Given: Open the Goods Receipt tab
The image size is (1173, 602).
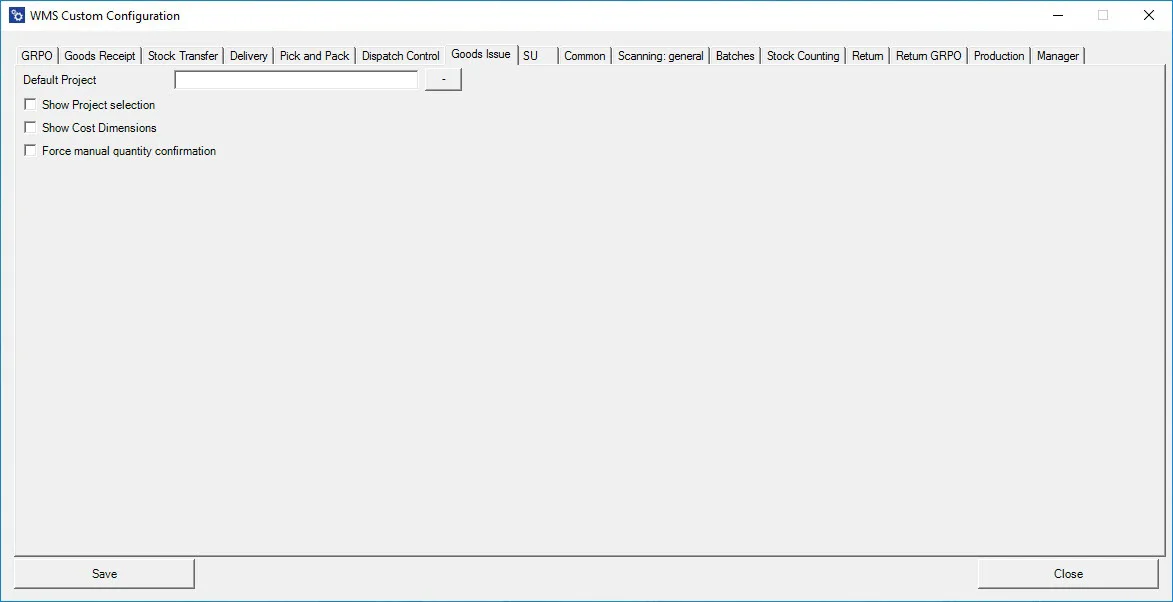Looking at the screenshot, I should tap(100, 56).
